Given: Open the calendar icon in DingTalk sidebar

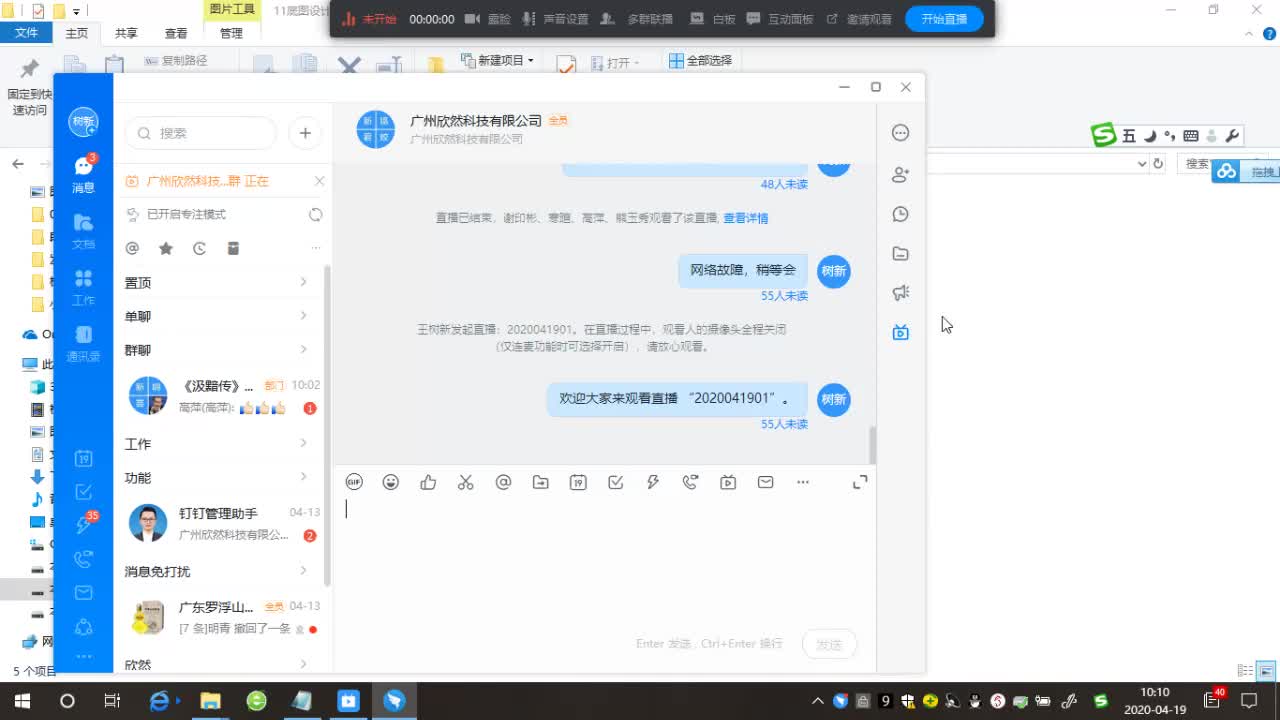Looking at the screenshot, I should coord(84,459).
